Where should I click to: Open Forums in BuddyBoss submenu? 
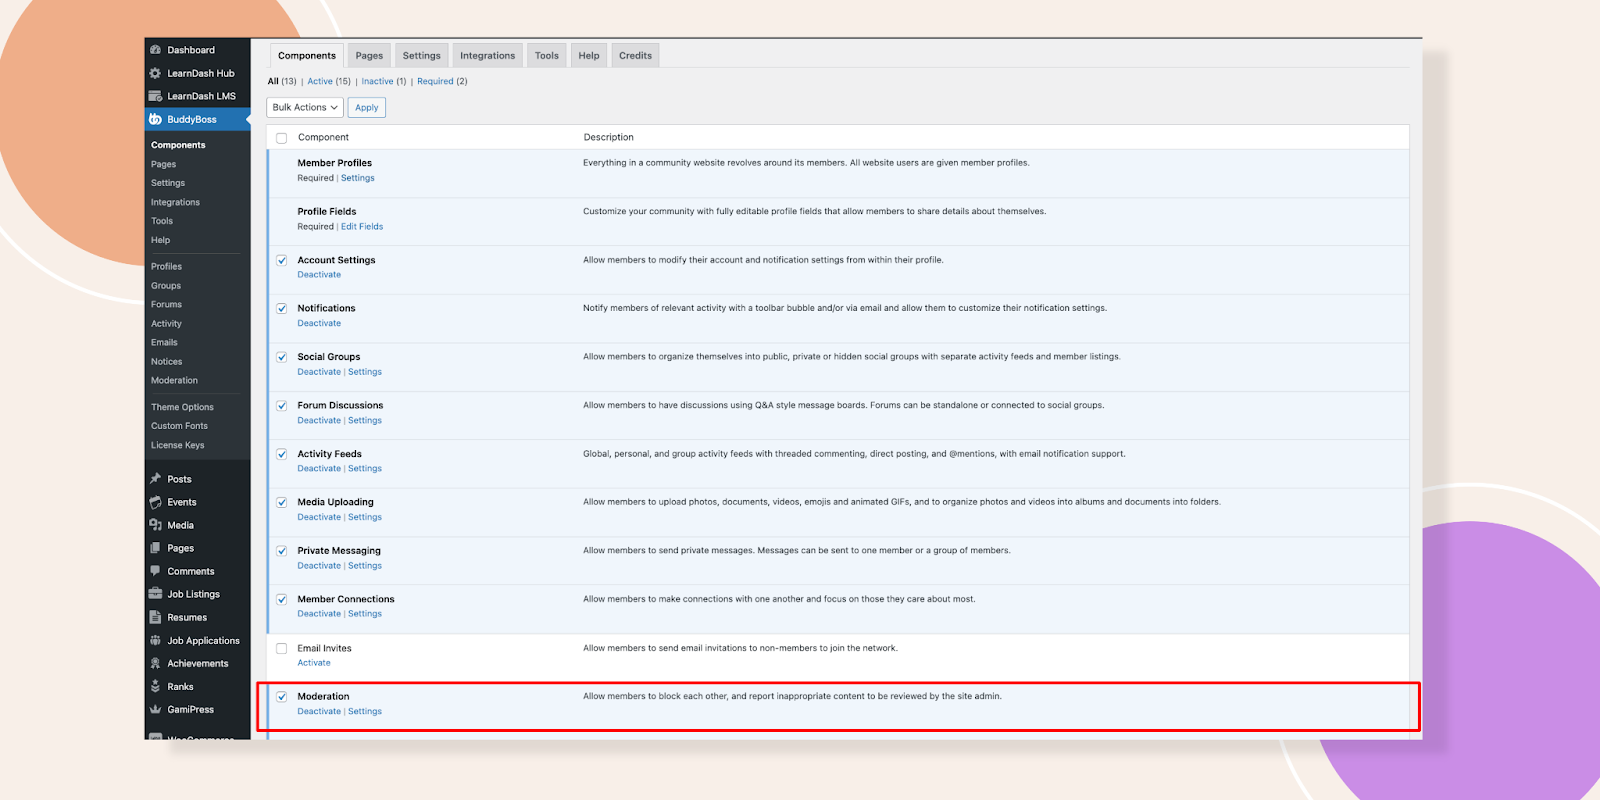[x=167, y=305]
